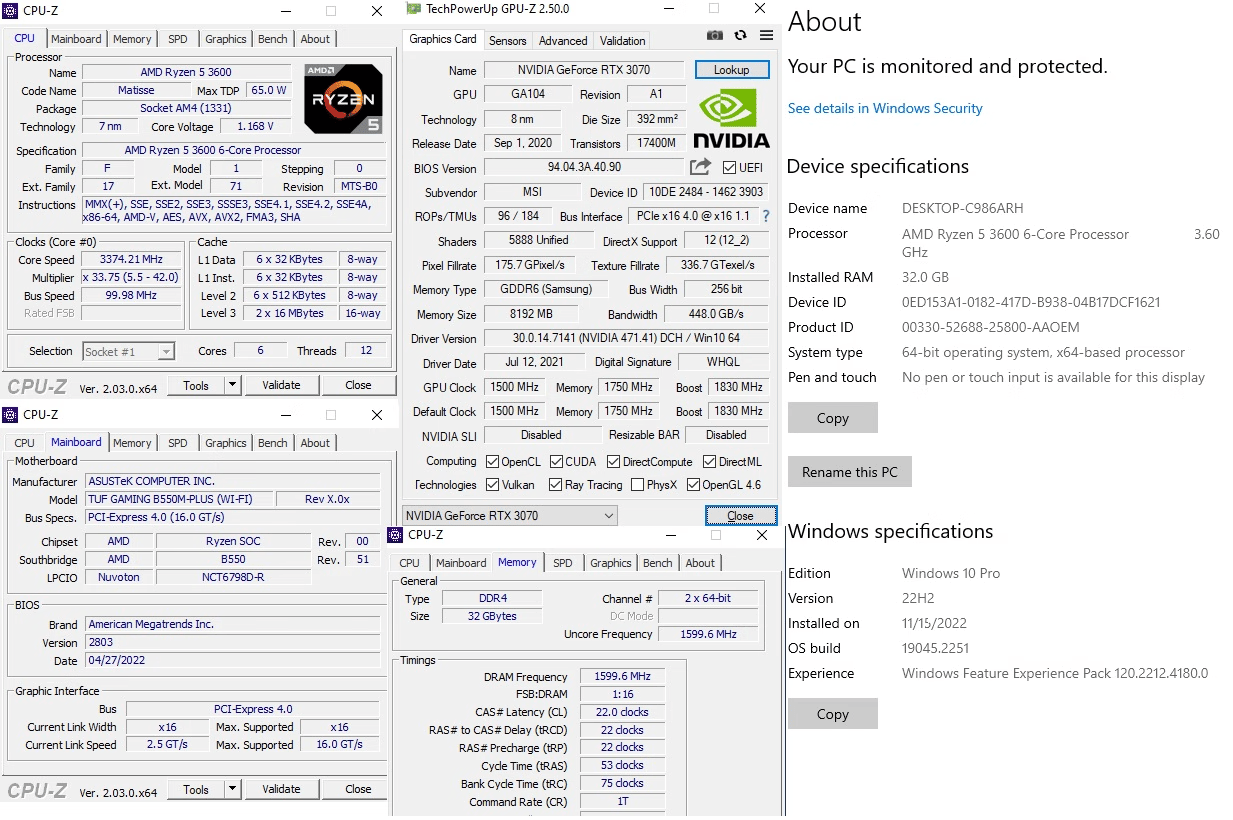The height and width of the screenshot is (820, 1233).
Task: Toggle the CUDA checkbox
Action: coord(555,462)
